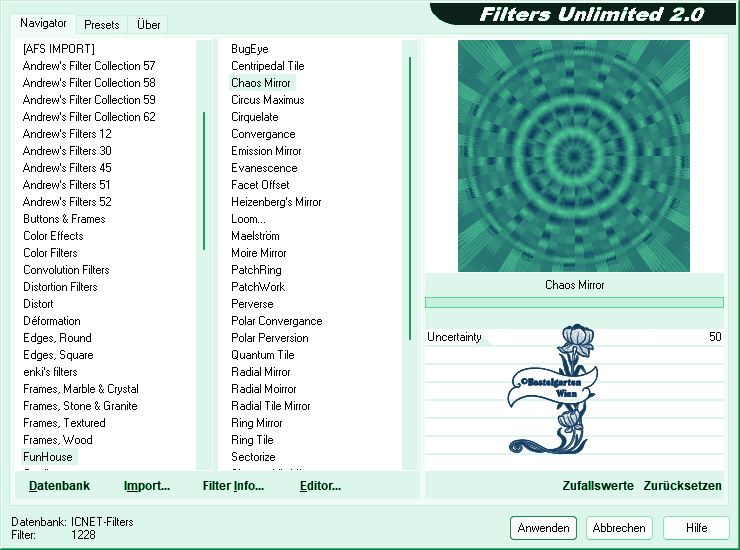Image resolution: width=740 pixels, height=550 pixels.
Task: Select Color Filters category
Action: pyautogui.click(x=50, y=253)
